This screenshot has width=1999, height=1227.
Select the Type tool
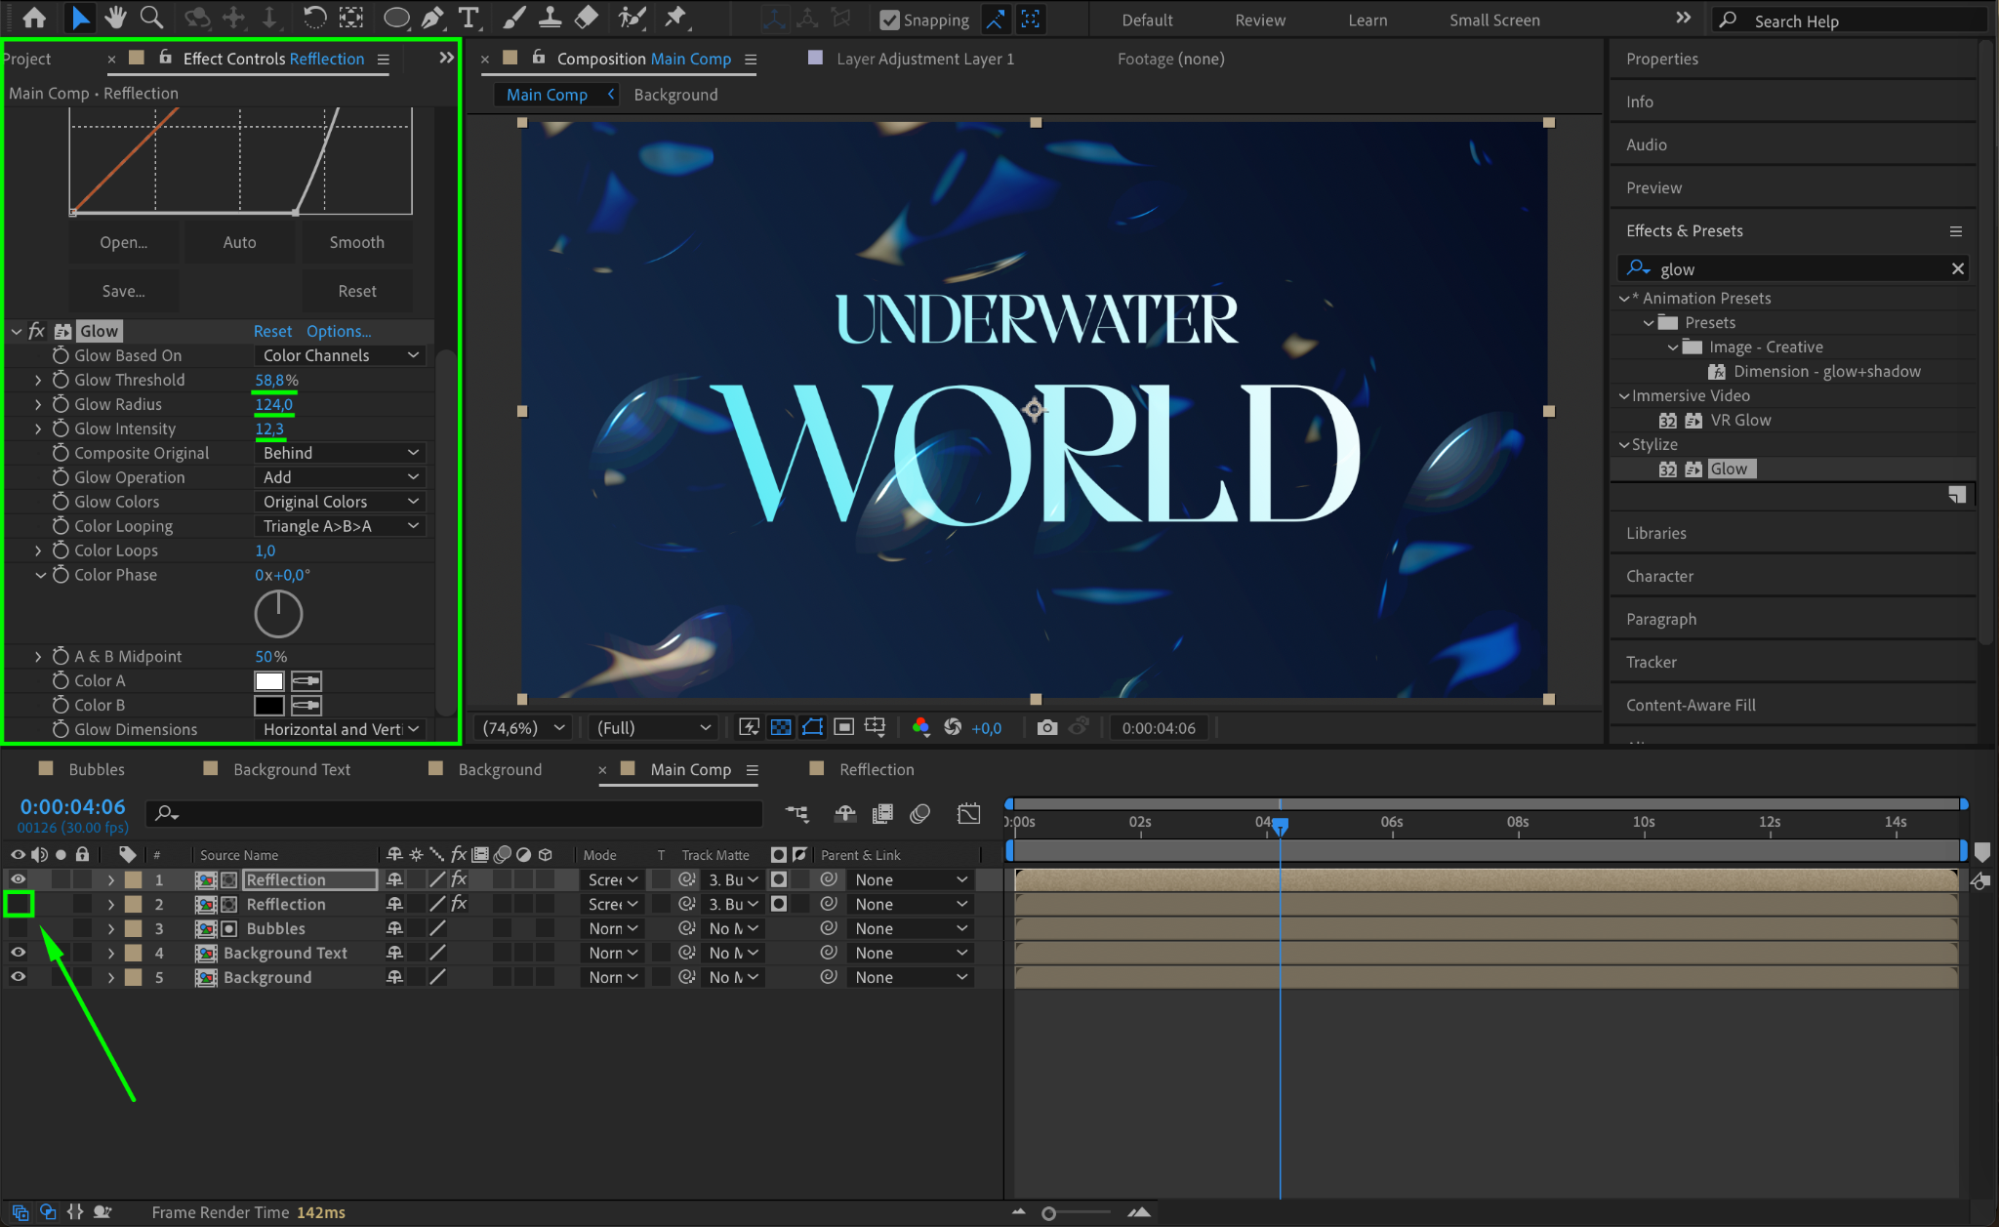click(468, 17)
